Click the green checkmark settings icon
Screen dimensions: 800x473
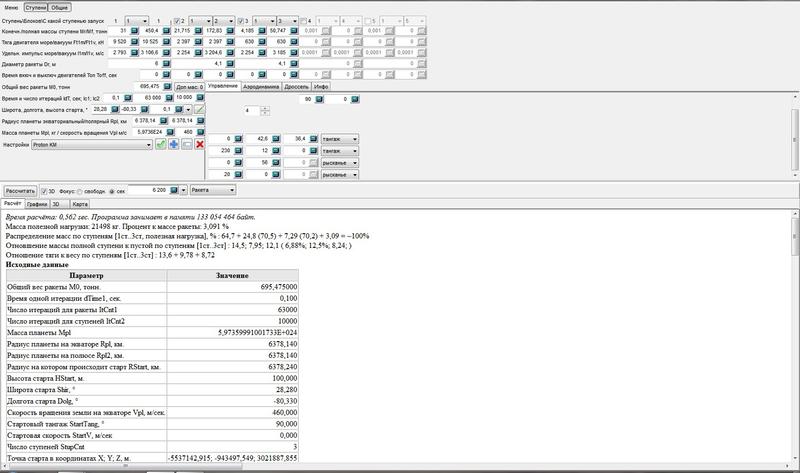point(161,144)
